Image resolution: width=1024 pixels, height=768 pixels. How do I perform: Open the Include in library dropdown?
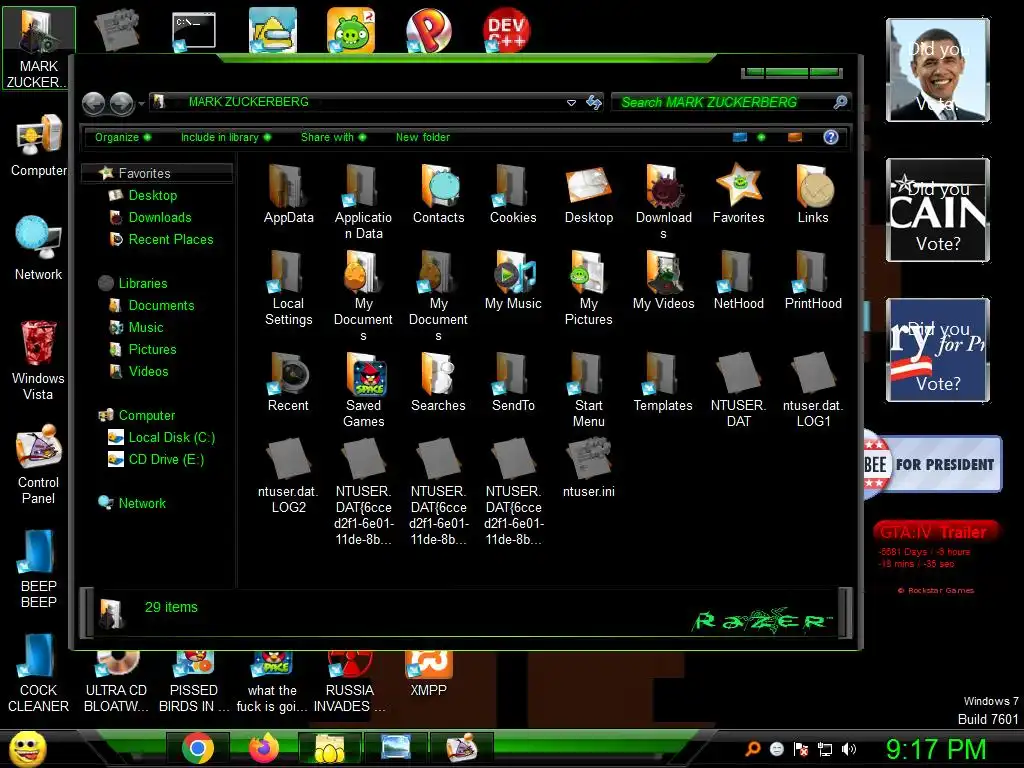point(225,137)
